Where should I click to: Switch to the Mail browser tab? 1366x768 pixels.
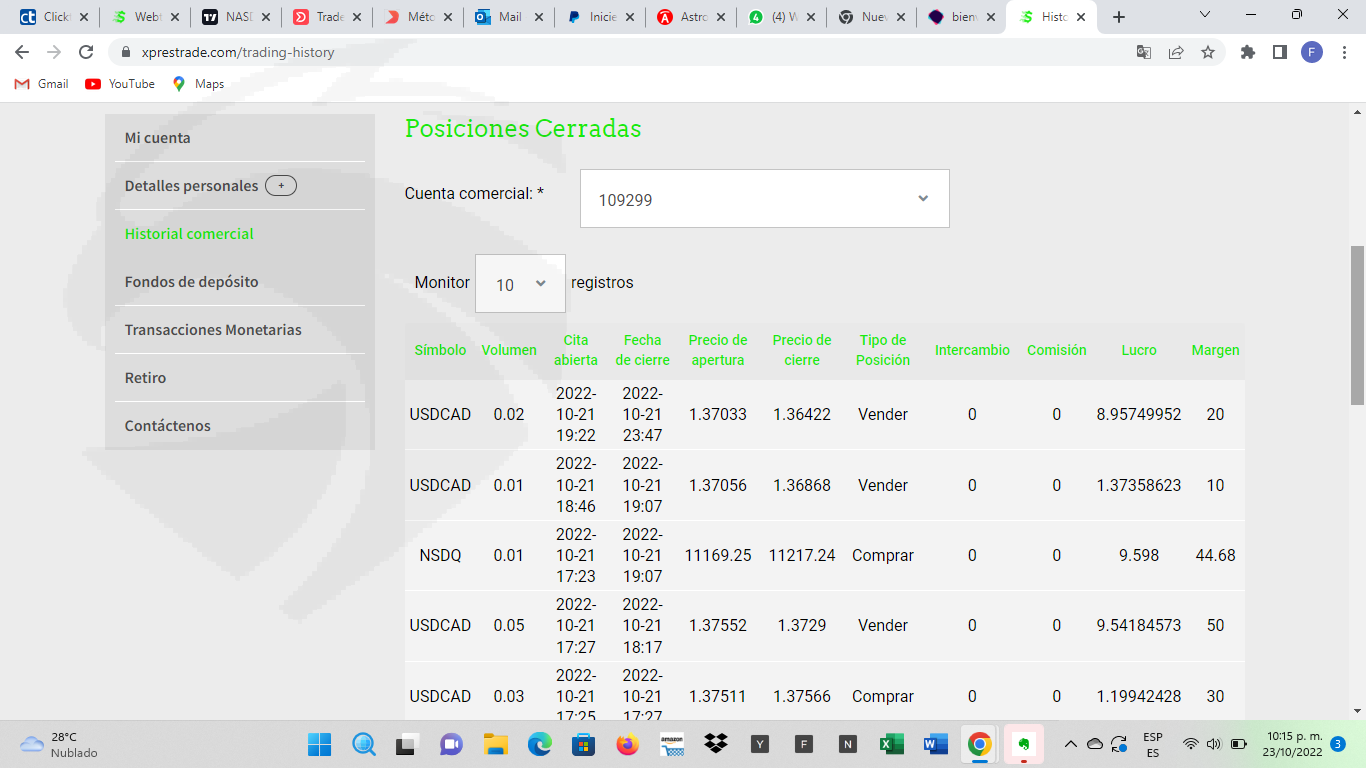pos(508,17)
